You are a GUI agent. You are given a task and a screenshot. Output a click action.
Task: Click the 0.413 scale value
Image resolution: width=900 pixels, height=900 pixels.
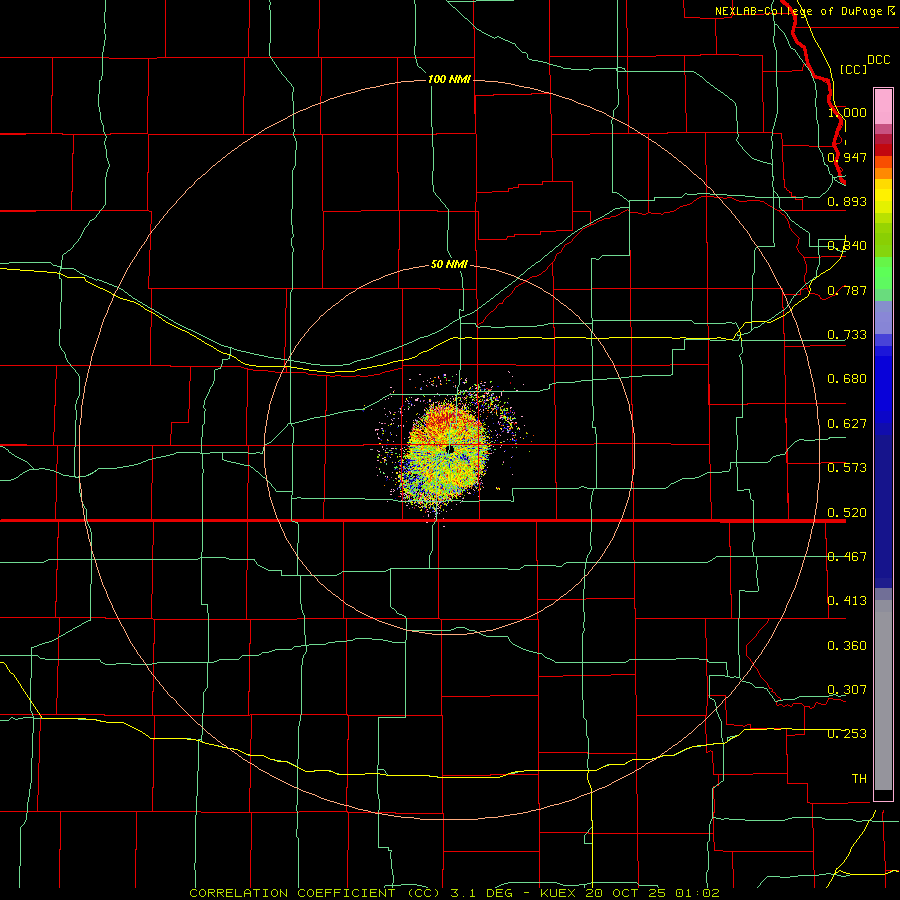[847, 601]
